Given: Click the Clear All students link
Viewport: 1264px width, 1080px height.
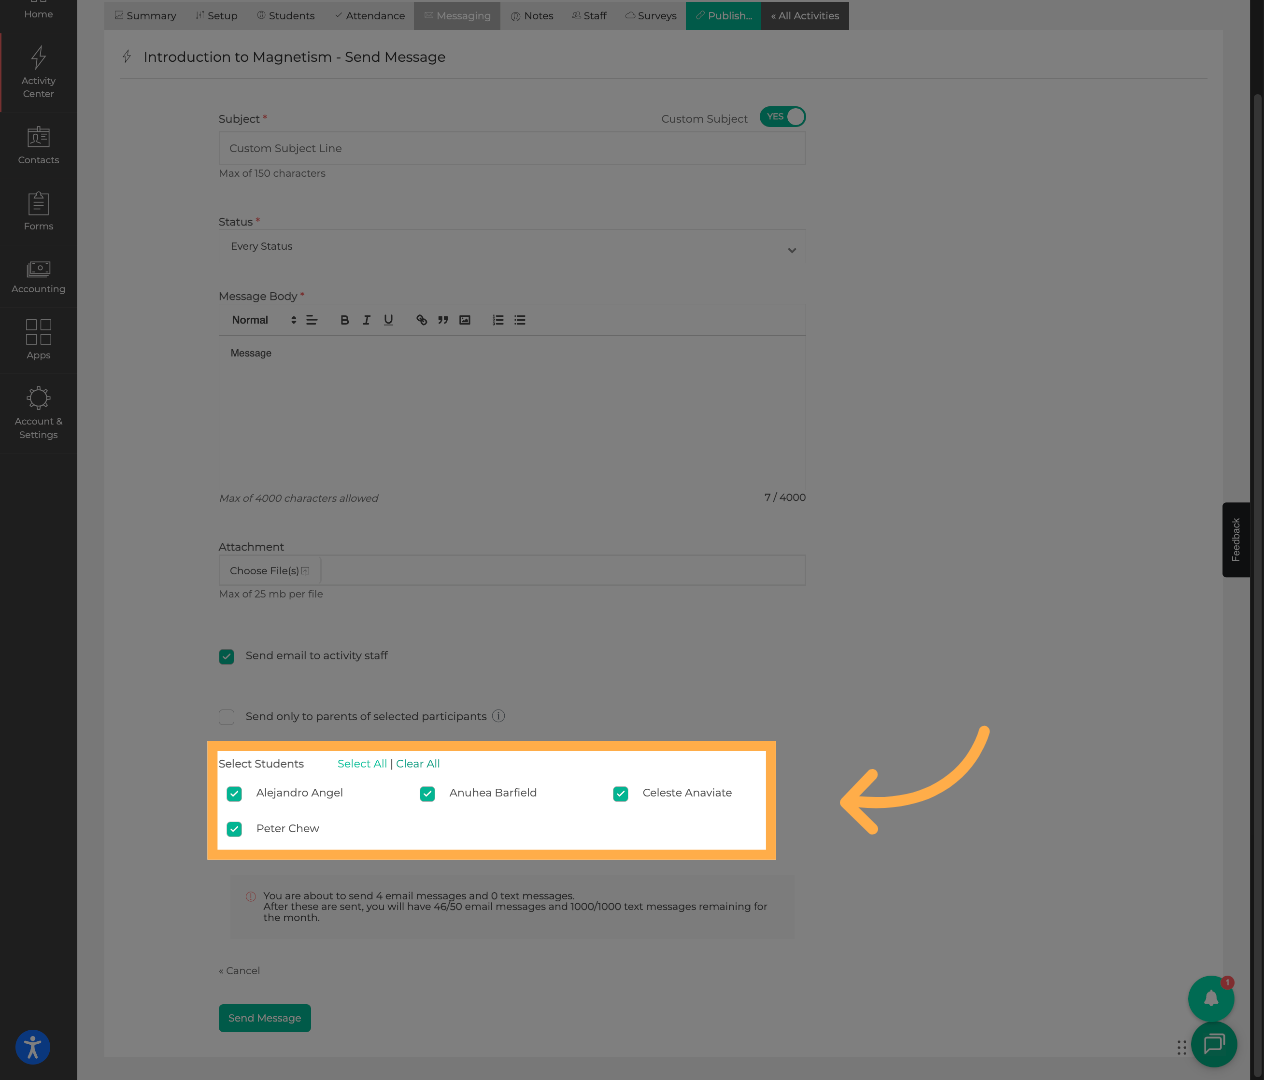Looking at the screenshot, I should click(417, 763).
